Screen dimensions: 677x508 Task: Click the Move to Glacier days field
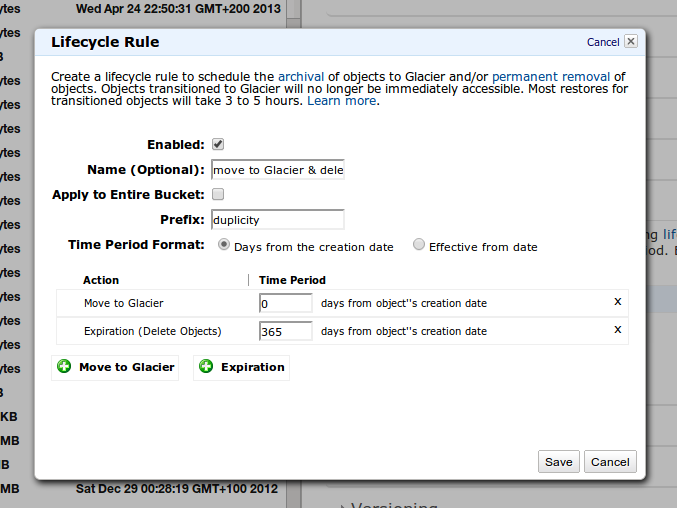[286, 303]
